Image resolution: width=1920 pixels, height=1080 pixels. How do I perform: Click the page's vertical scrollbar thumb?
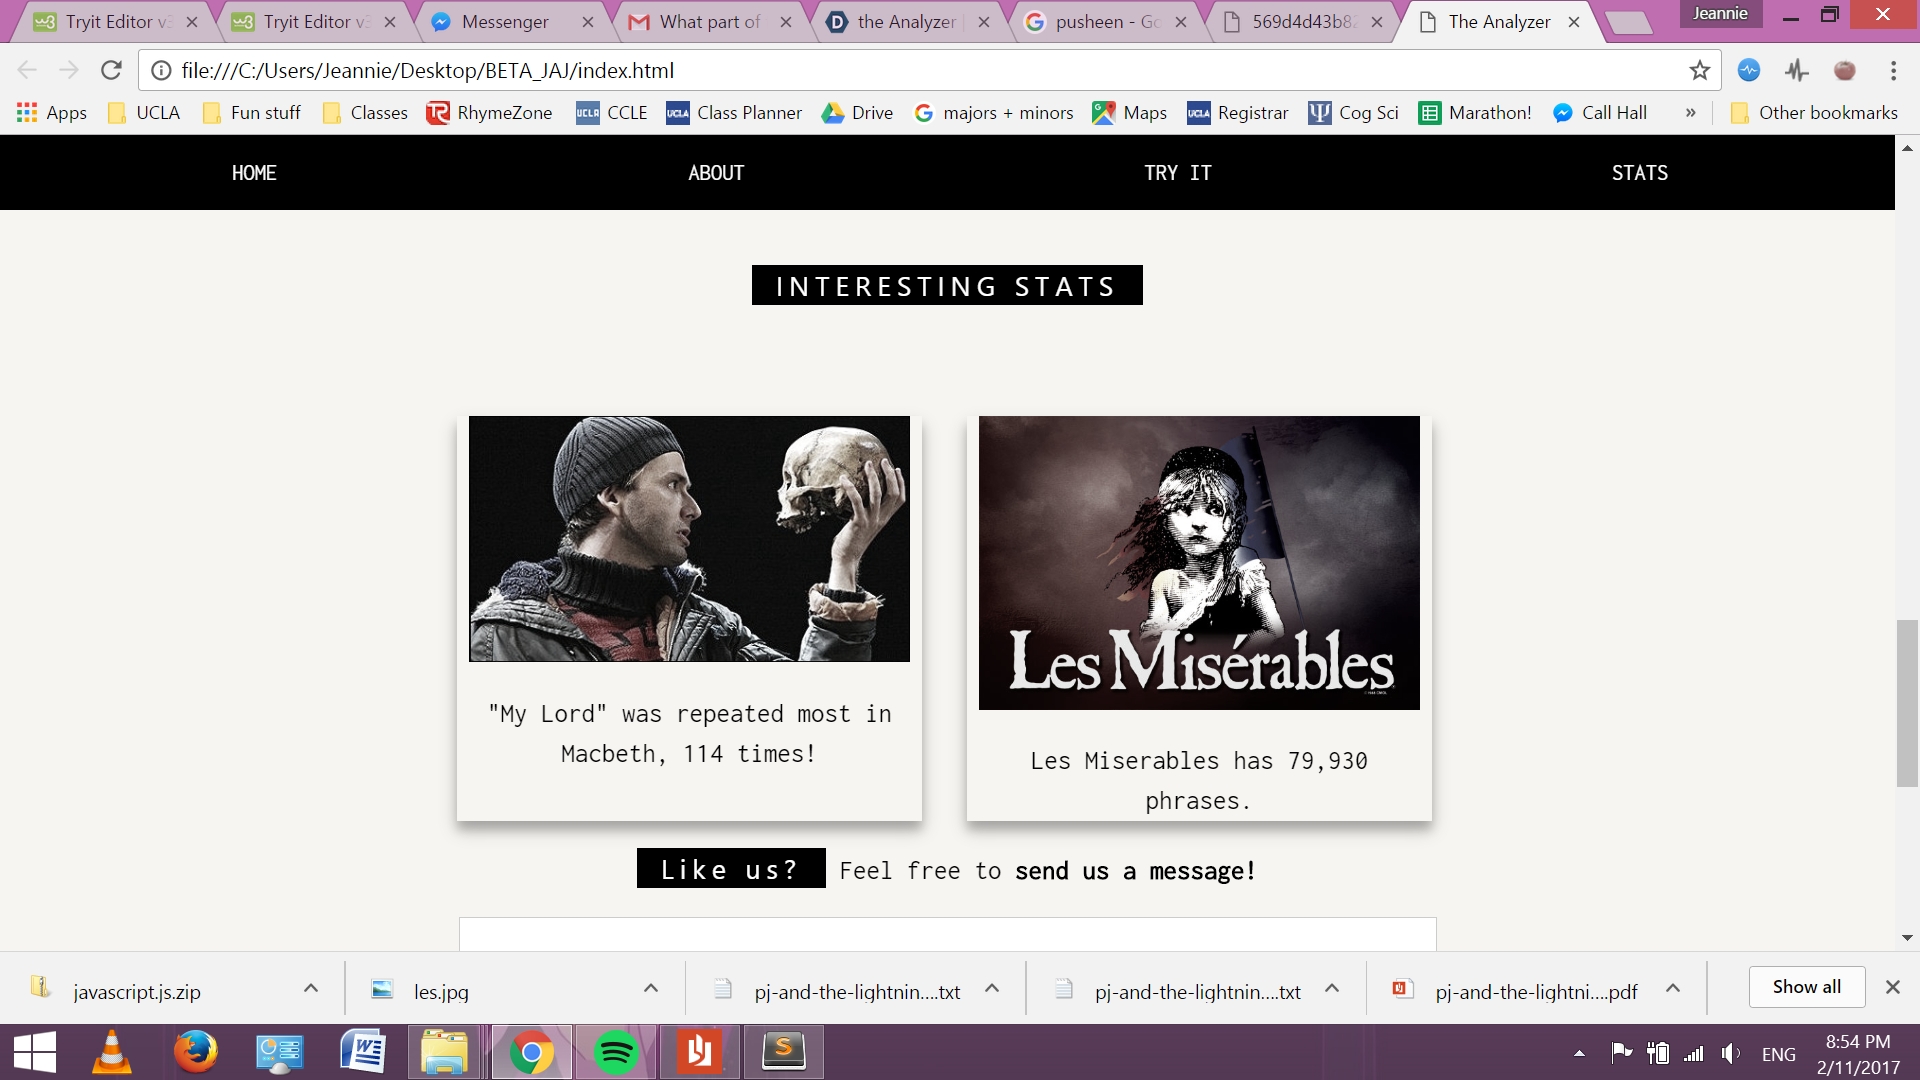click(x=1907, y=703)
